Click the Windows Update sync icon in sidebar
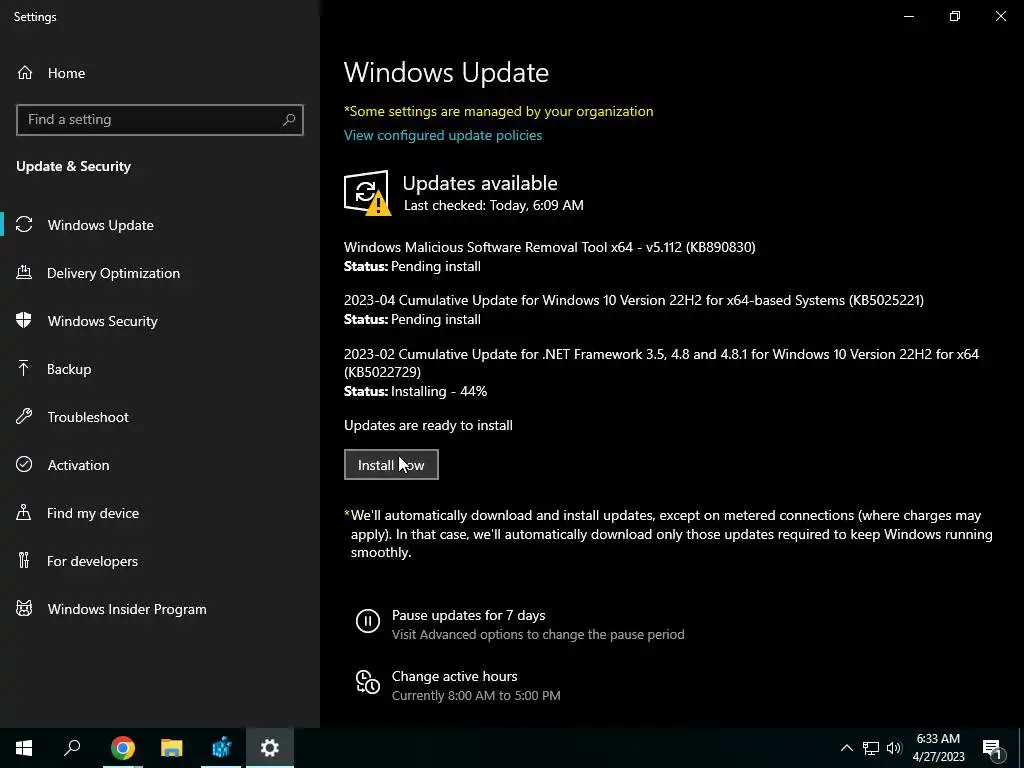 point(24,225)
